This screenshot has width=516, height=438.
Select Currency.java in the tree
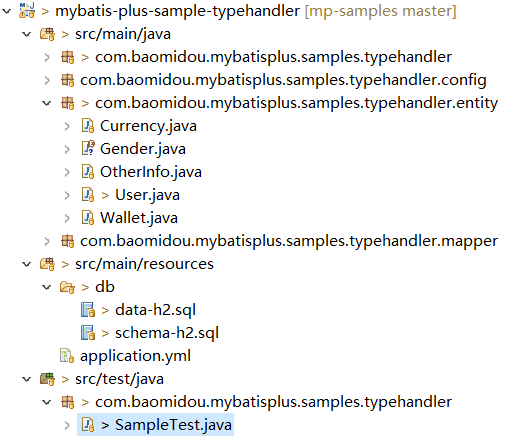[148, 126]
